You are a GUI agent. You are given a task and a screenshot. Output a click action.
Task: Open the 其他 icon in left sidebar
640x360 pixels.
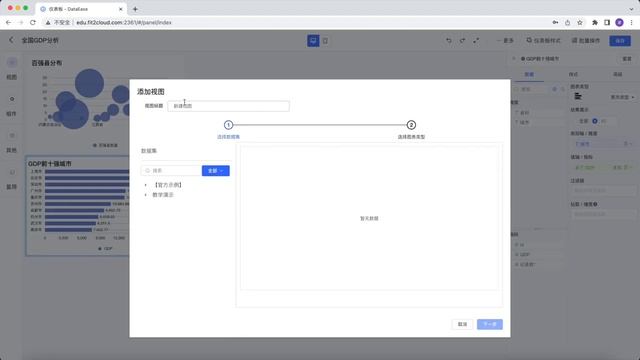pos(12,136)
